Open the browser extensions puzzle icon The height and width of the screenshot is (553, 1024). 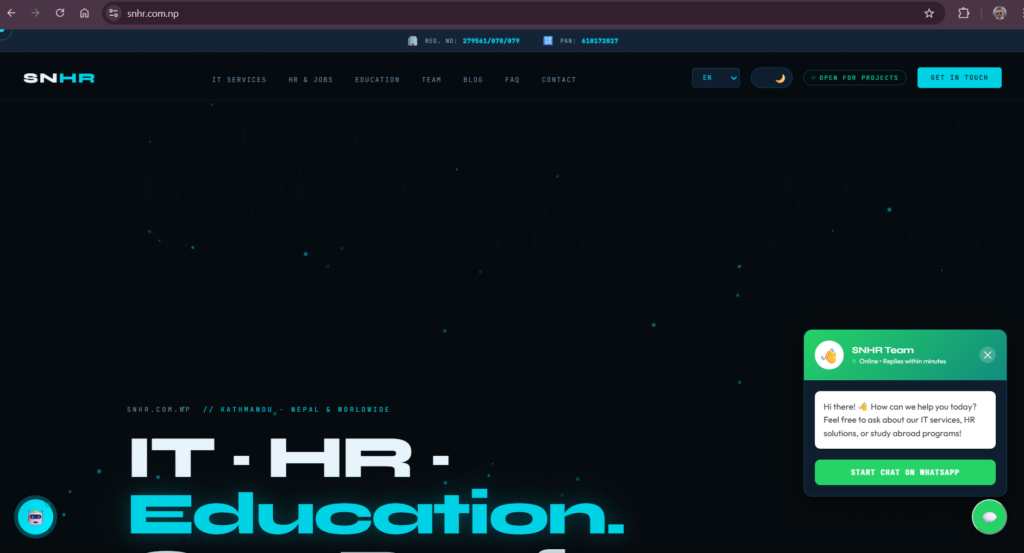[963, 13]
